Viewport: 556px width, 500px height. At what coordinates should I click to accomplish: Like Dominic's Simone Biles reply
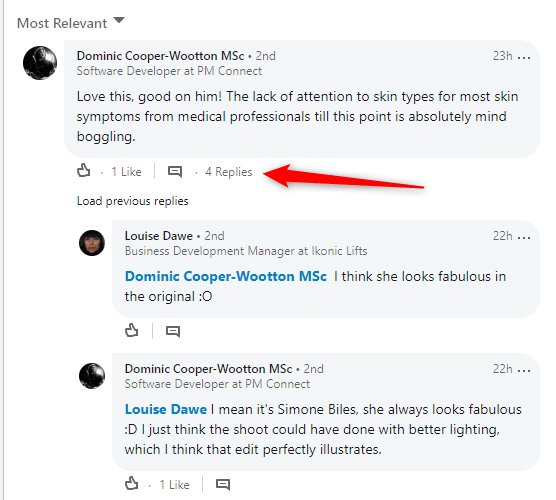coord(132,484)
